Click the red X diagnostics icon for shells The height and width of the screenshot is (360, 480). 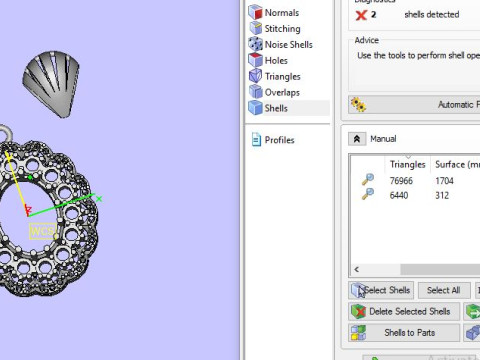(x=361, y=15)
